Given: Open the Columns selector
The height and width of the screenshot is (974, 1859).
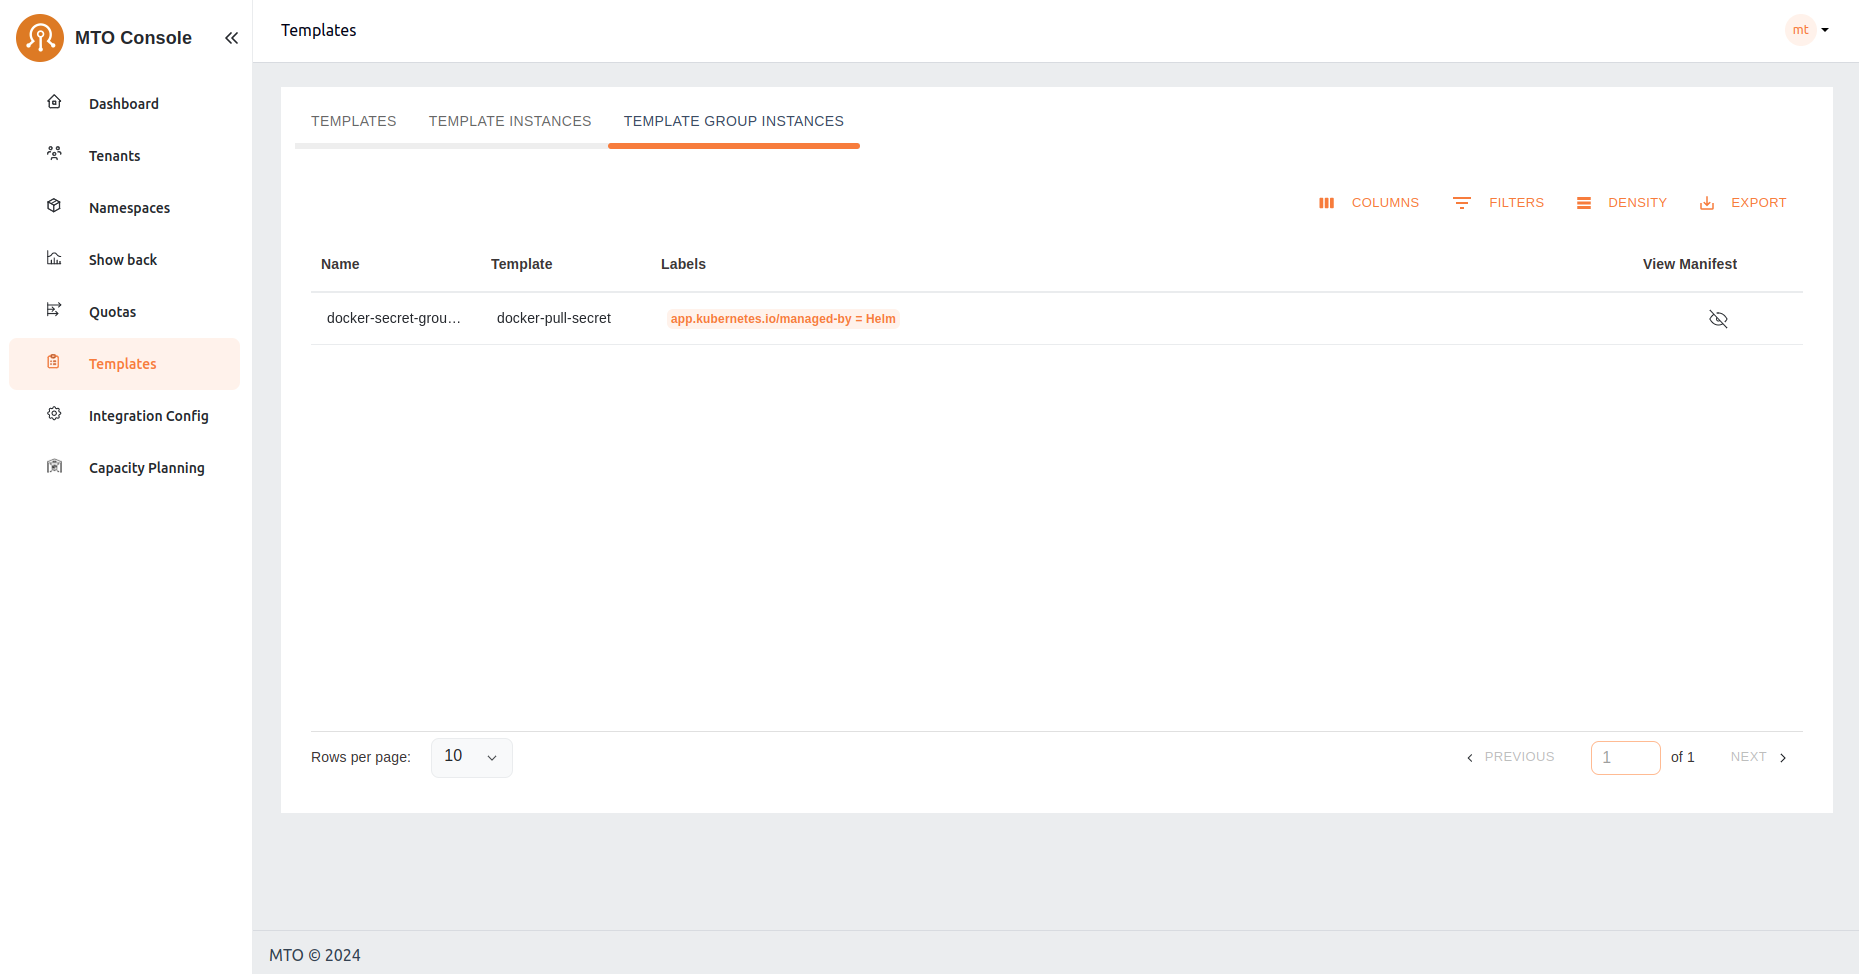Looking at the screenshot, I should 1369,203.
